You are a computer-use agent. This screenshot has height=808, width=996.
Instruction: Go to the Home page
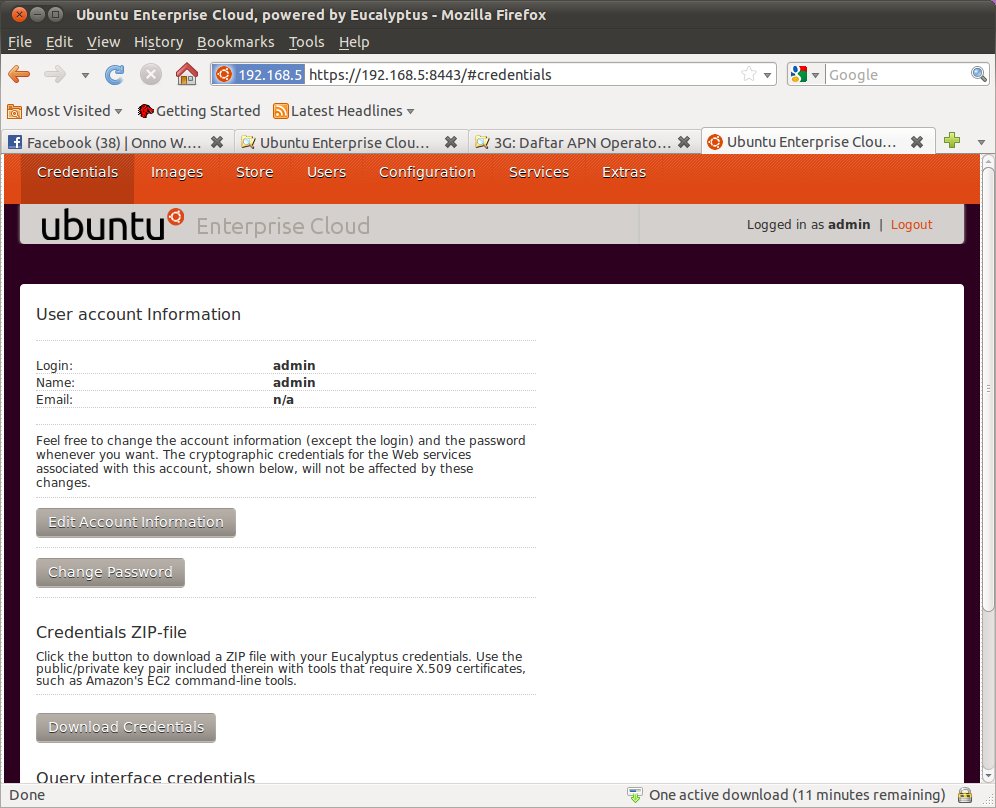pos(187,74)
